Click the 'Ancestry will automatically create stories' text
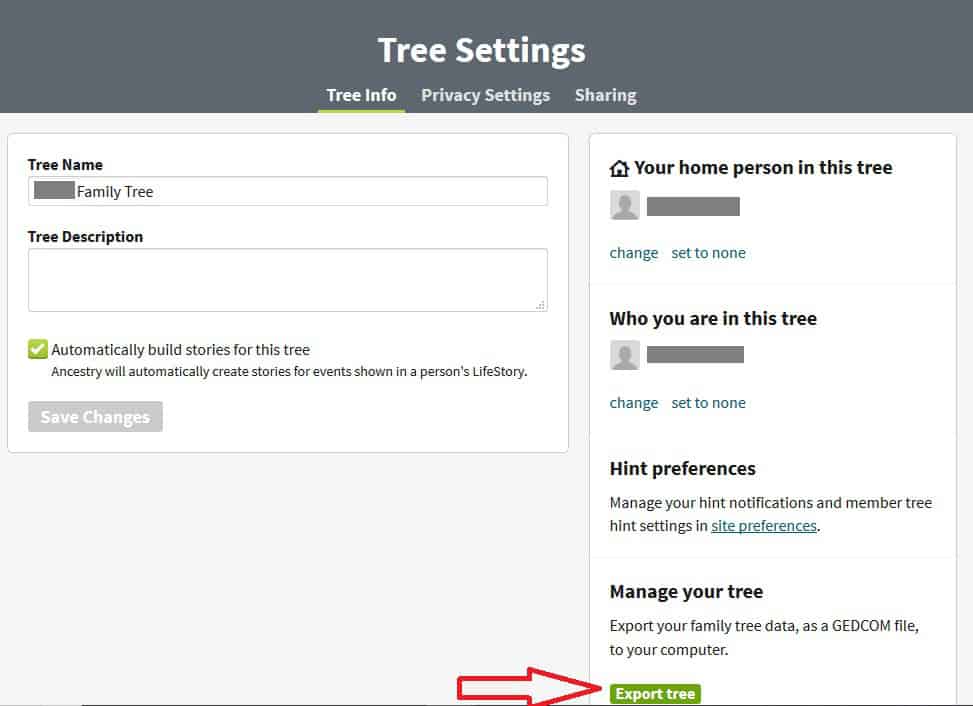This screenshot has width=973, height=706. point(289,372)
